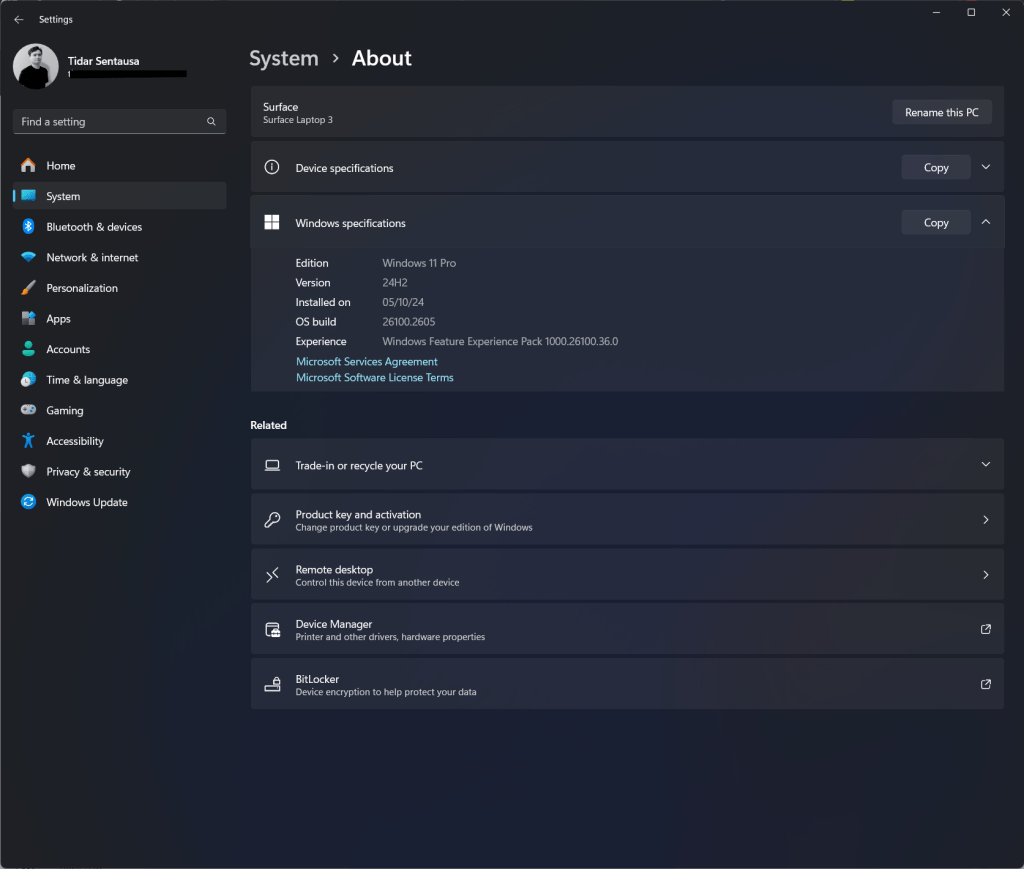Minimize the Settings window
This screenshot has height=869, width=1024.
(x=936, y=12)
